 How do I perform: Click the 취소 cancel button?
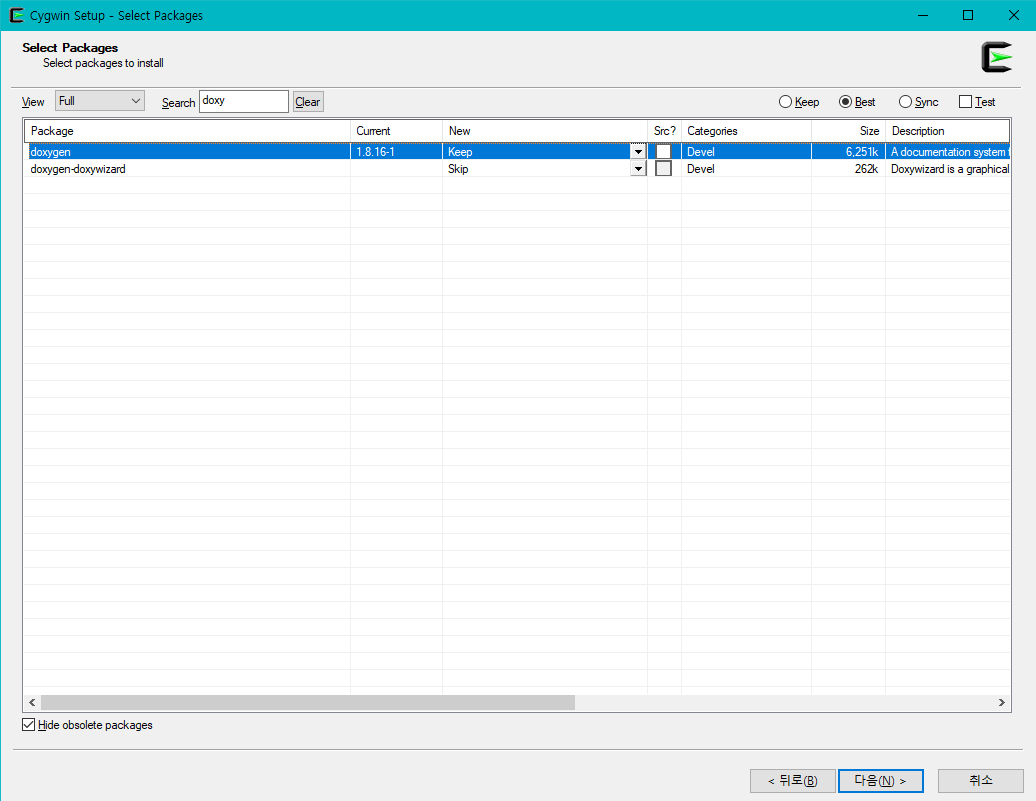pos(981,781)
